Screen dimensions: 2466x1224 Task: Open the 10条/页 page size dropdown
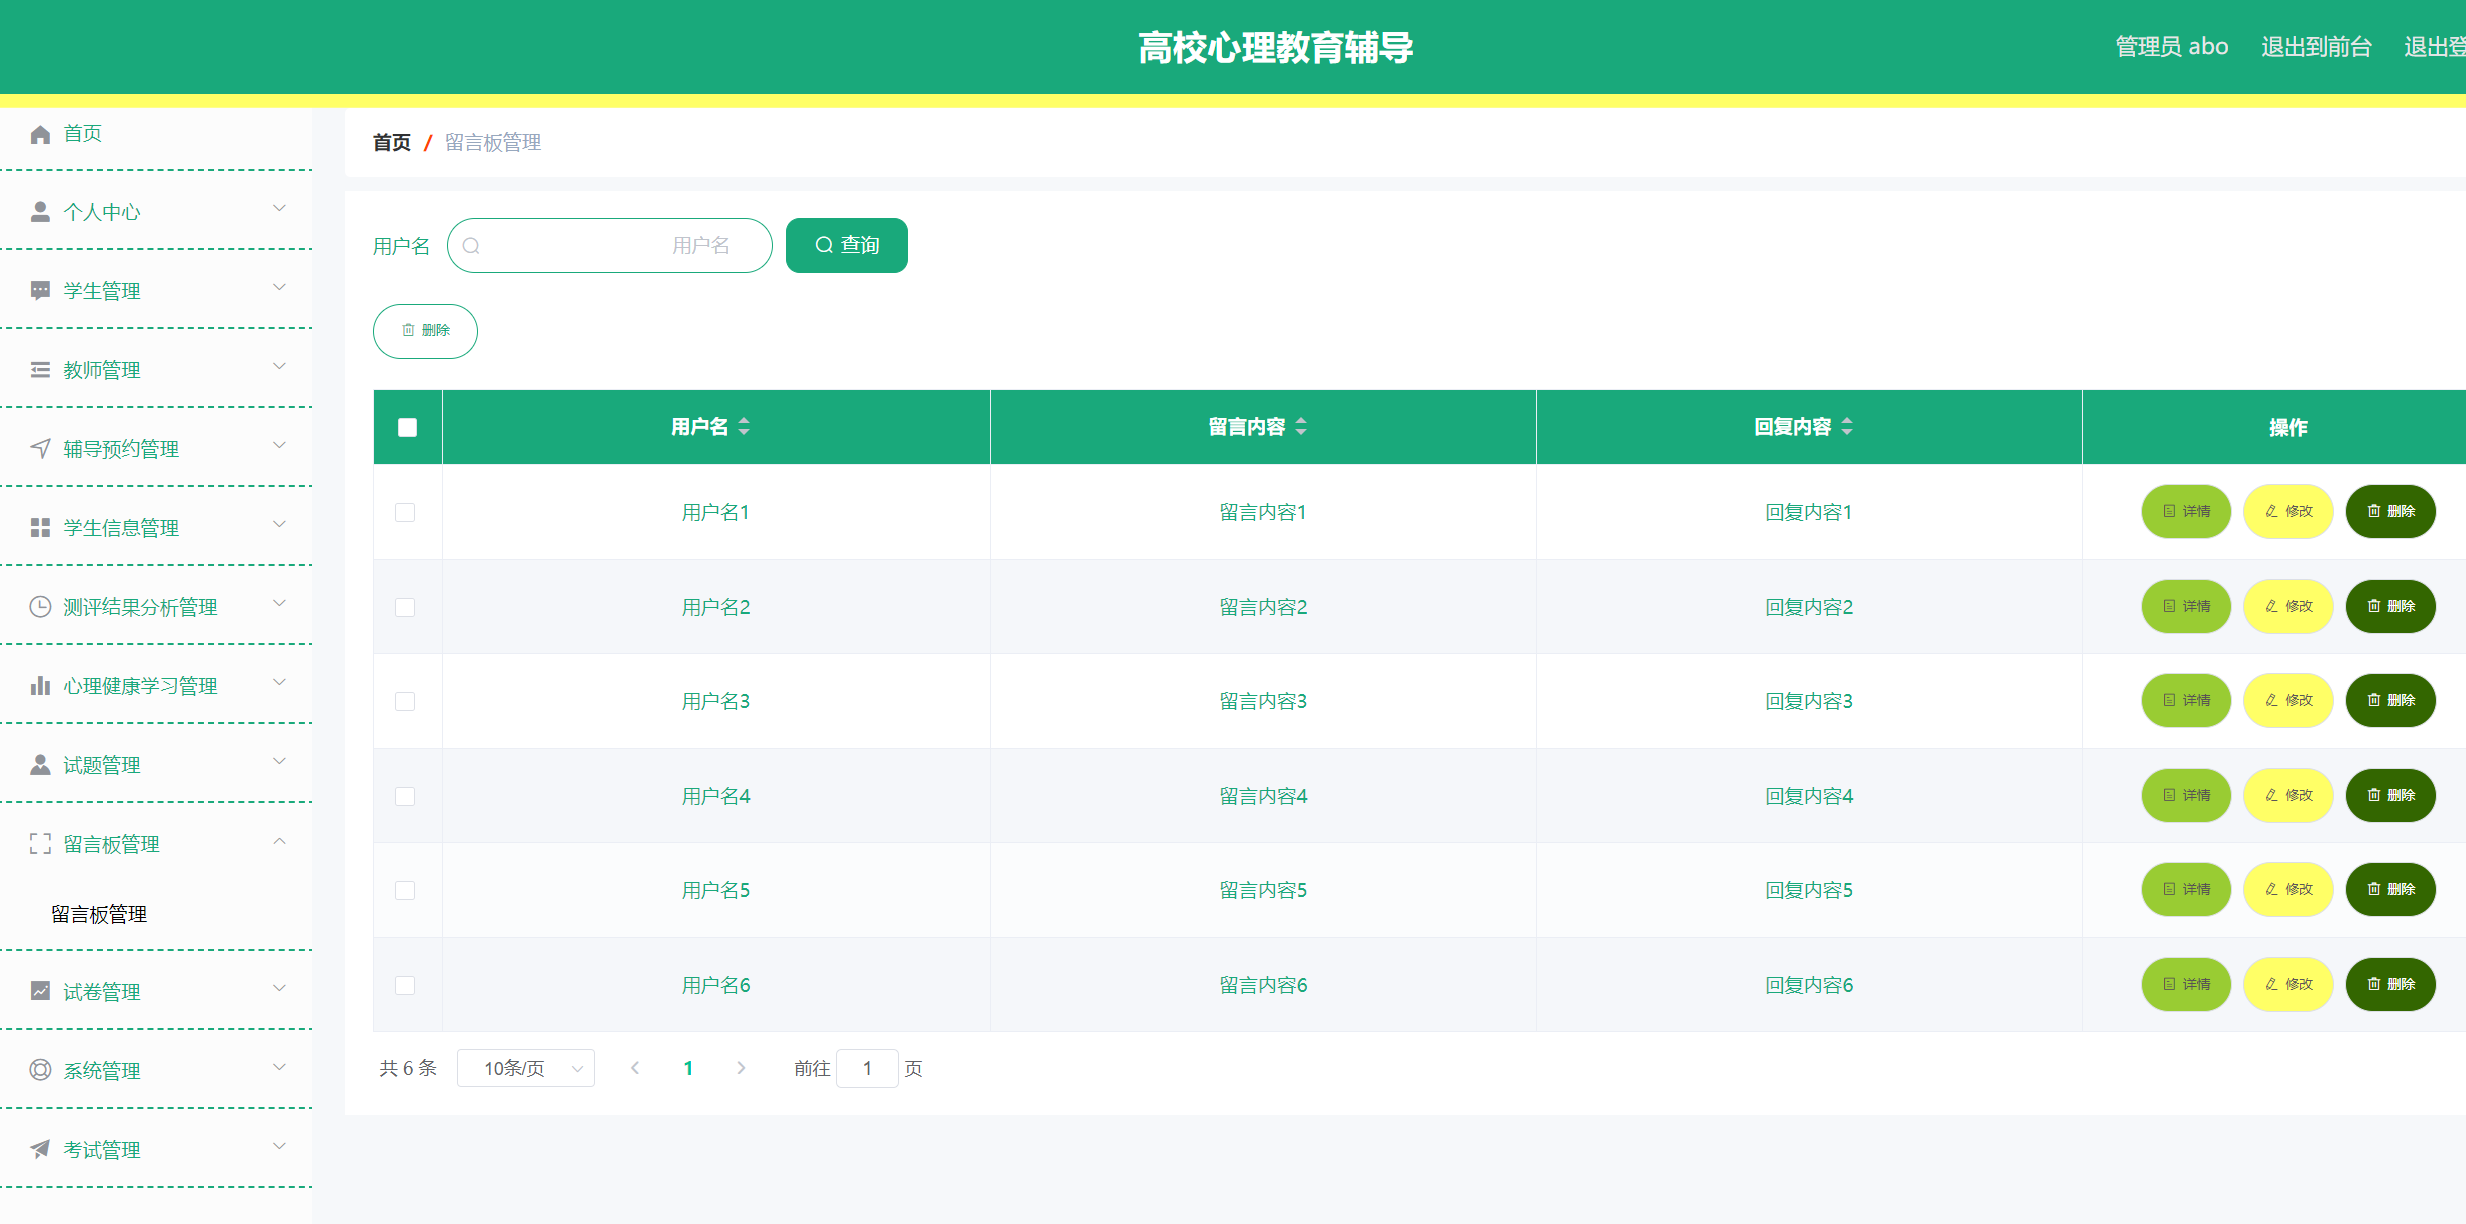(x=525, y=1068)
